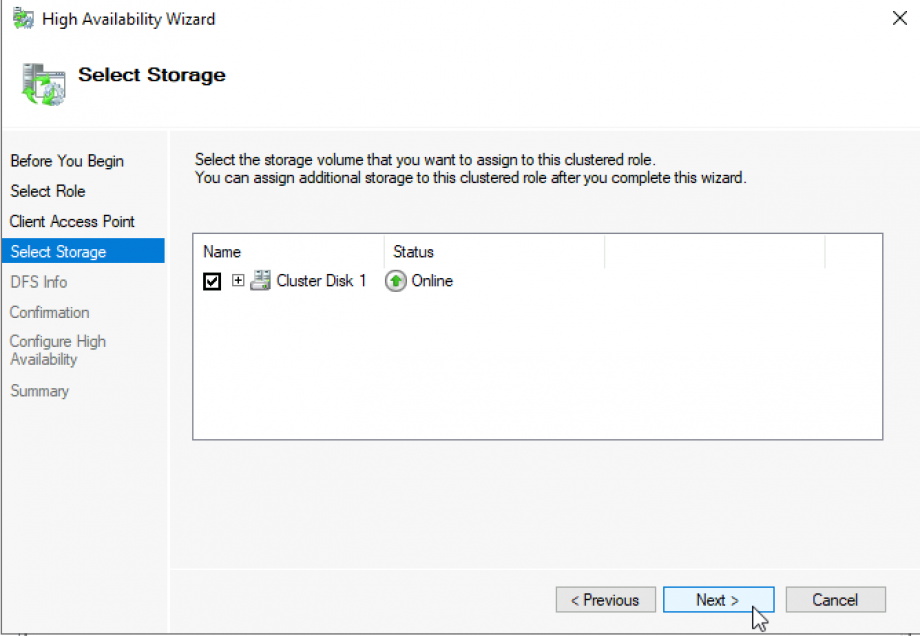This screenshot has height=636, width=920.
Task: Click the Previous button
Action: click(x=605, y=599)
